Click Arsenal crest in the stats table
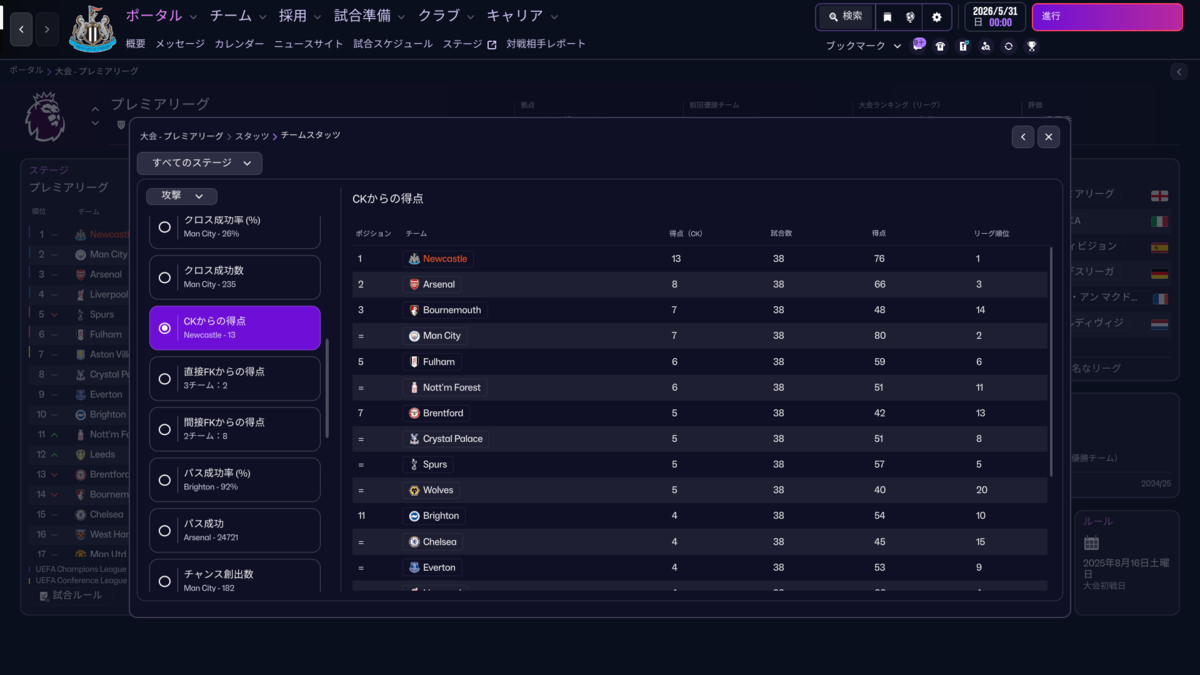This screenshot has height=675, width=1200. pos(414,284)
